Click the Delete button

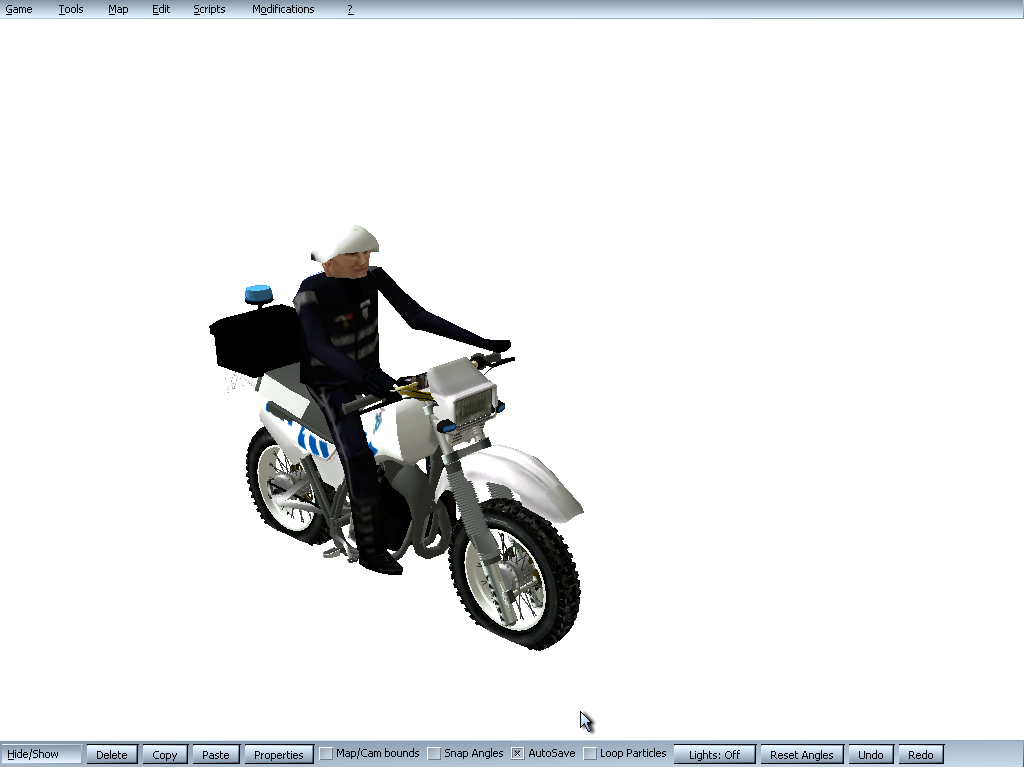click(x=112, y=754)
